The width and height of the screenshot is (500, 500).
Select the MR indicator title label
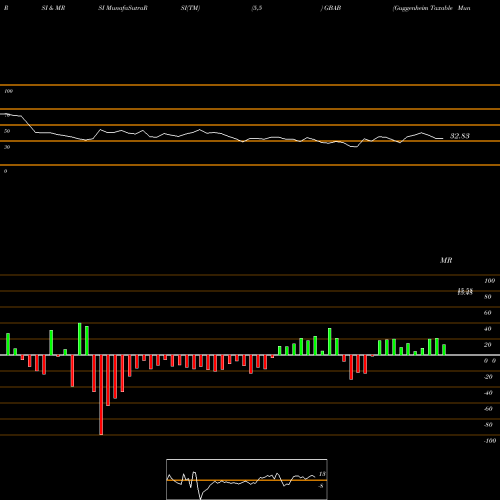tap(446, 260)
